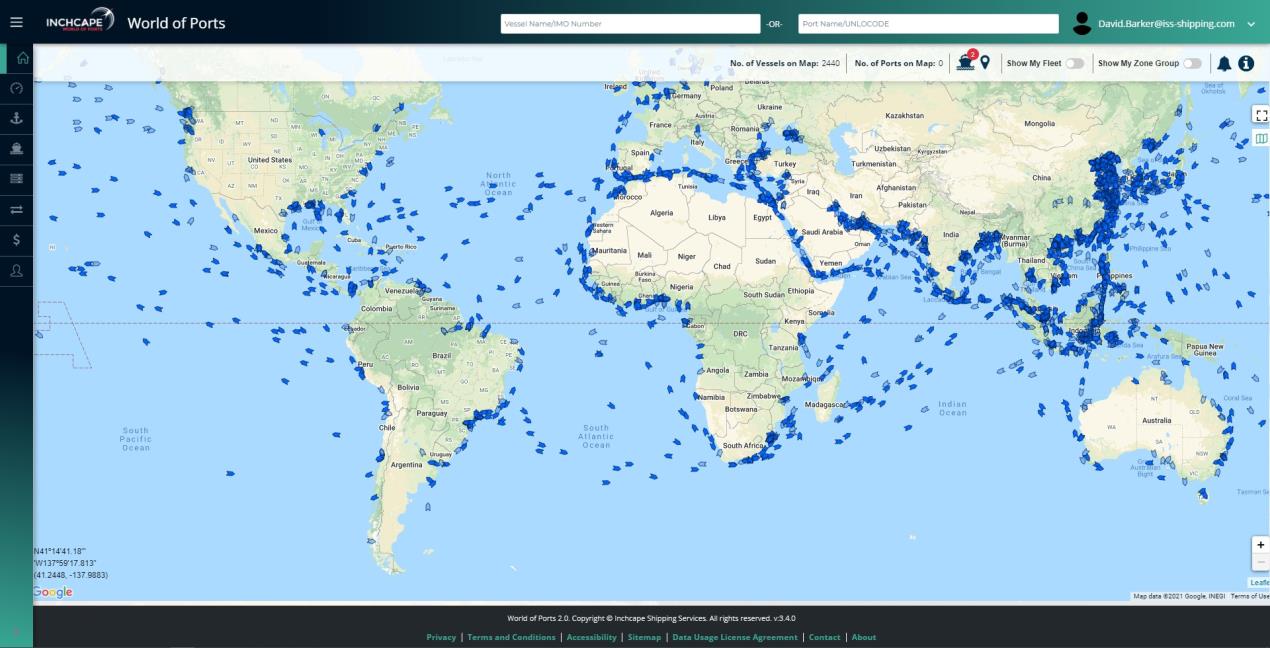Open notifications bell
Screen dimensions: 1270x648
[1224, 63]
